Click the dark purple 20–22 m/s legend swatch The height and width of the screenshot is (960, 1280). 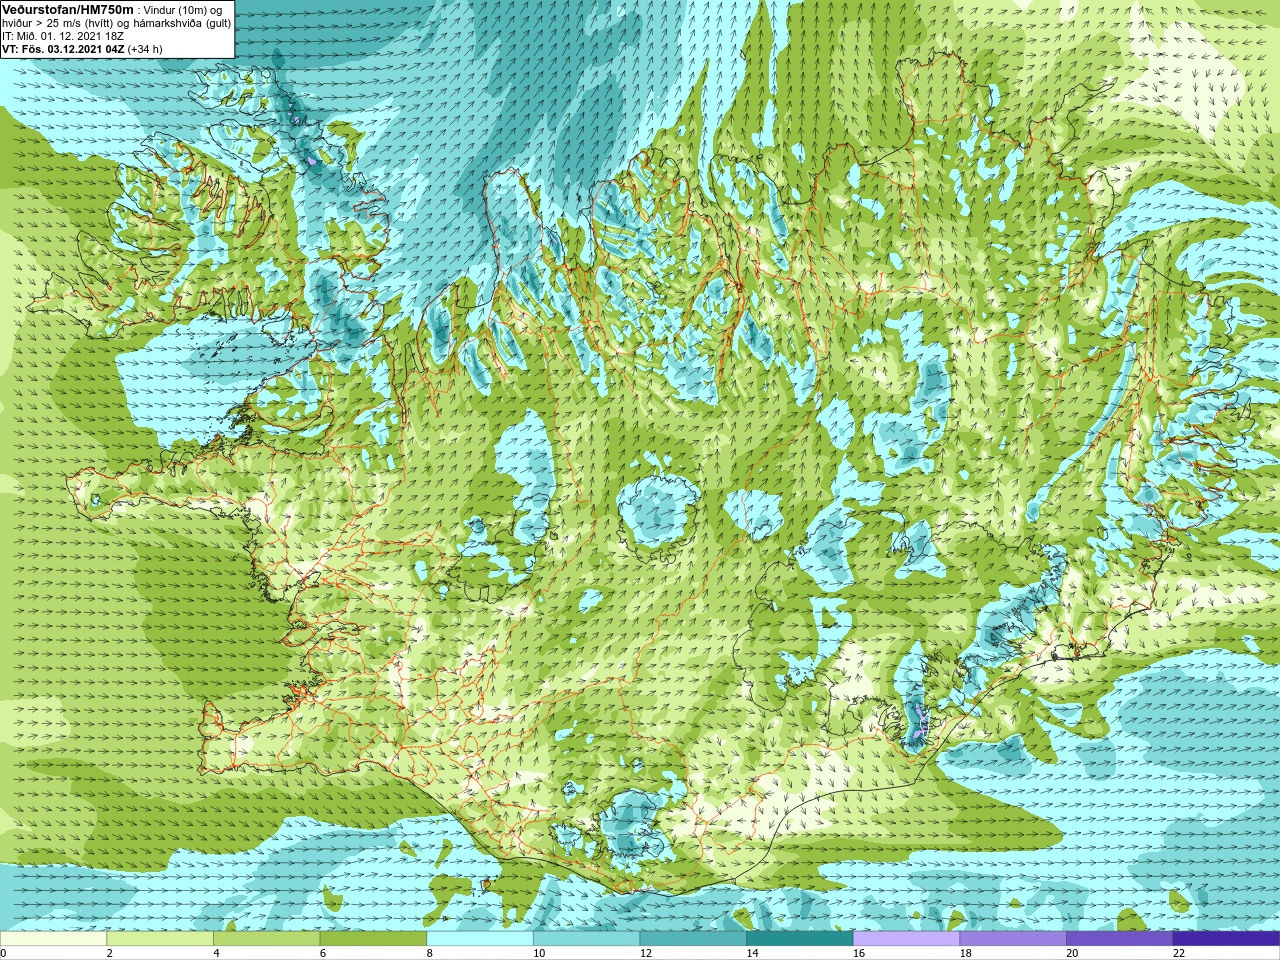[x=1120, y=939]
